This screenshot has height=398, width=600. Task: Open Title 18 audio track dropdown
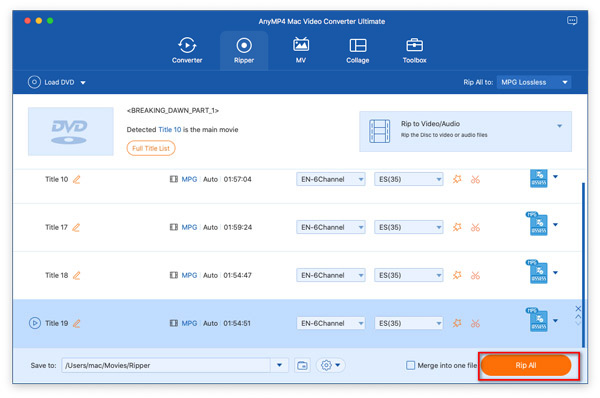(x=331, y=275)
